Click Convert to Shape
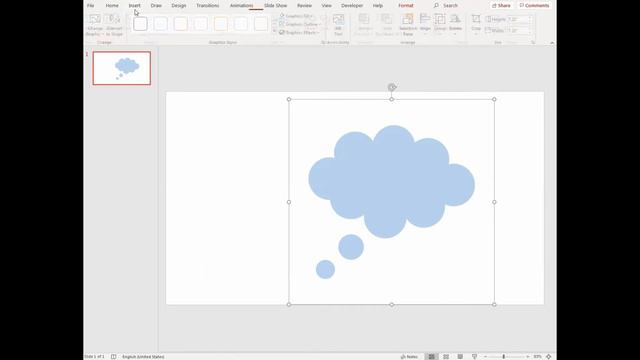Screen dimensions: 640x360 [114, 25]
